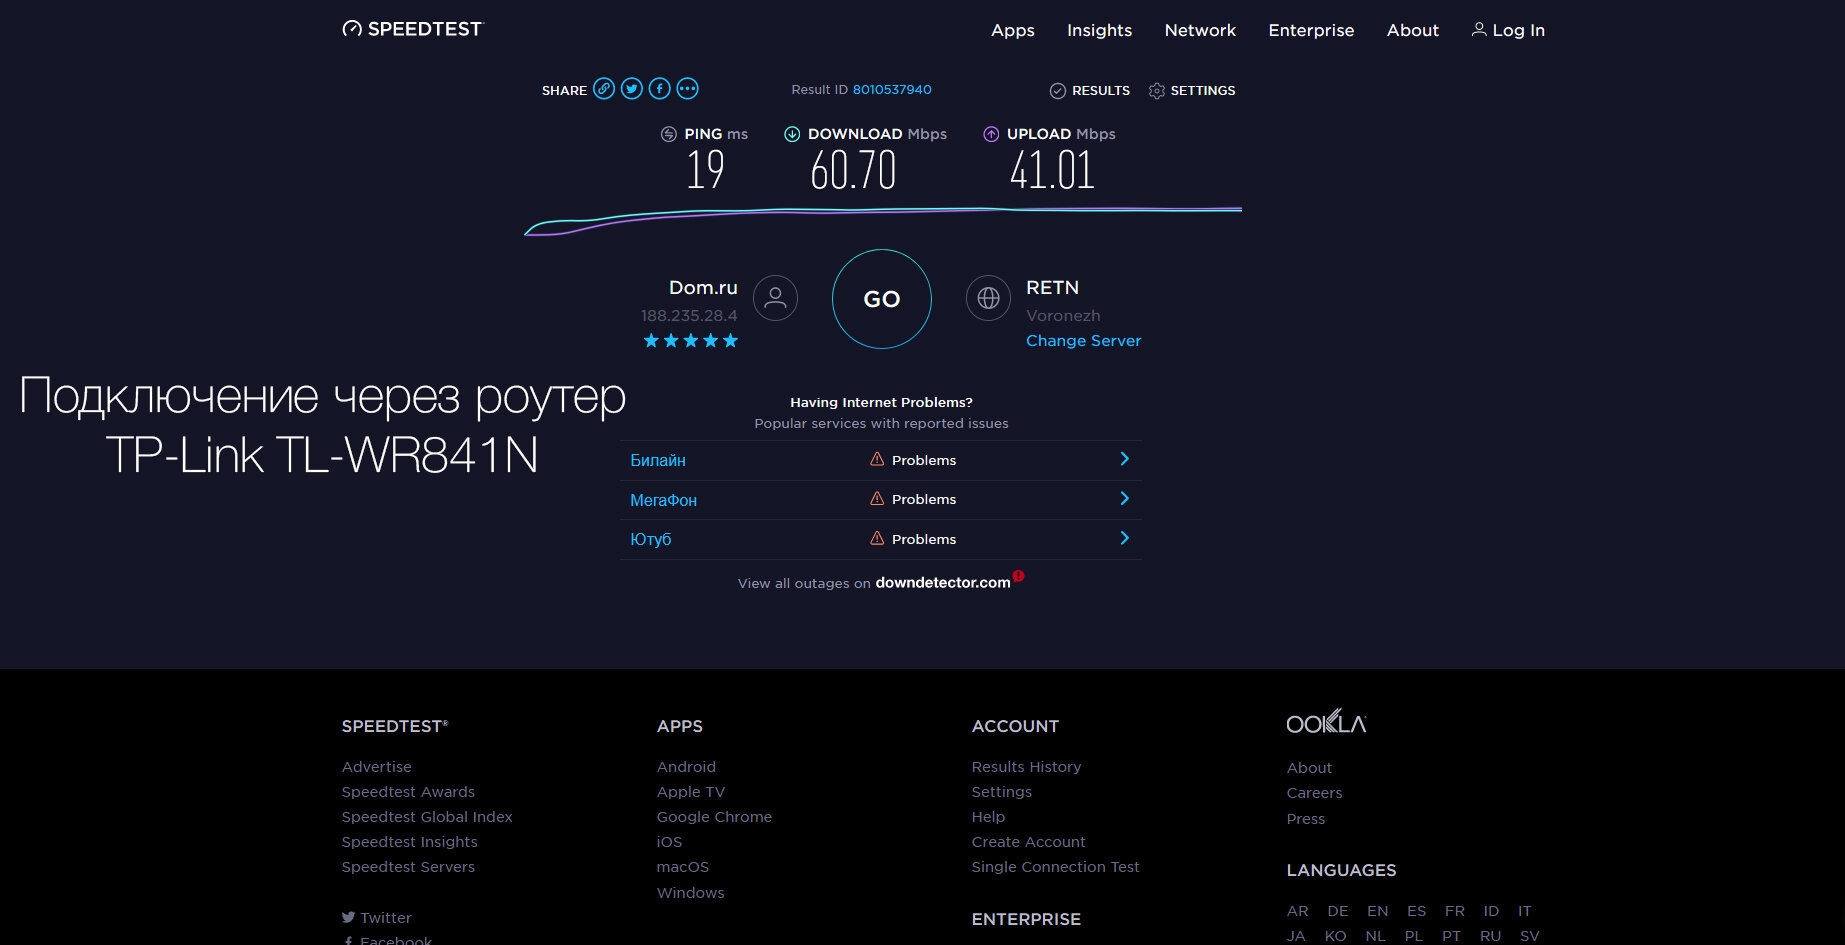Image resolution: width=1845 pixels, height=945 pixels.
Task: Open more share options icon
Action: pos(688,89)
